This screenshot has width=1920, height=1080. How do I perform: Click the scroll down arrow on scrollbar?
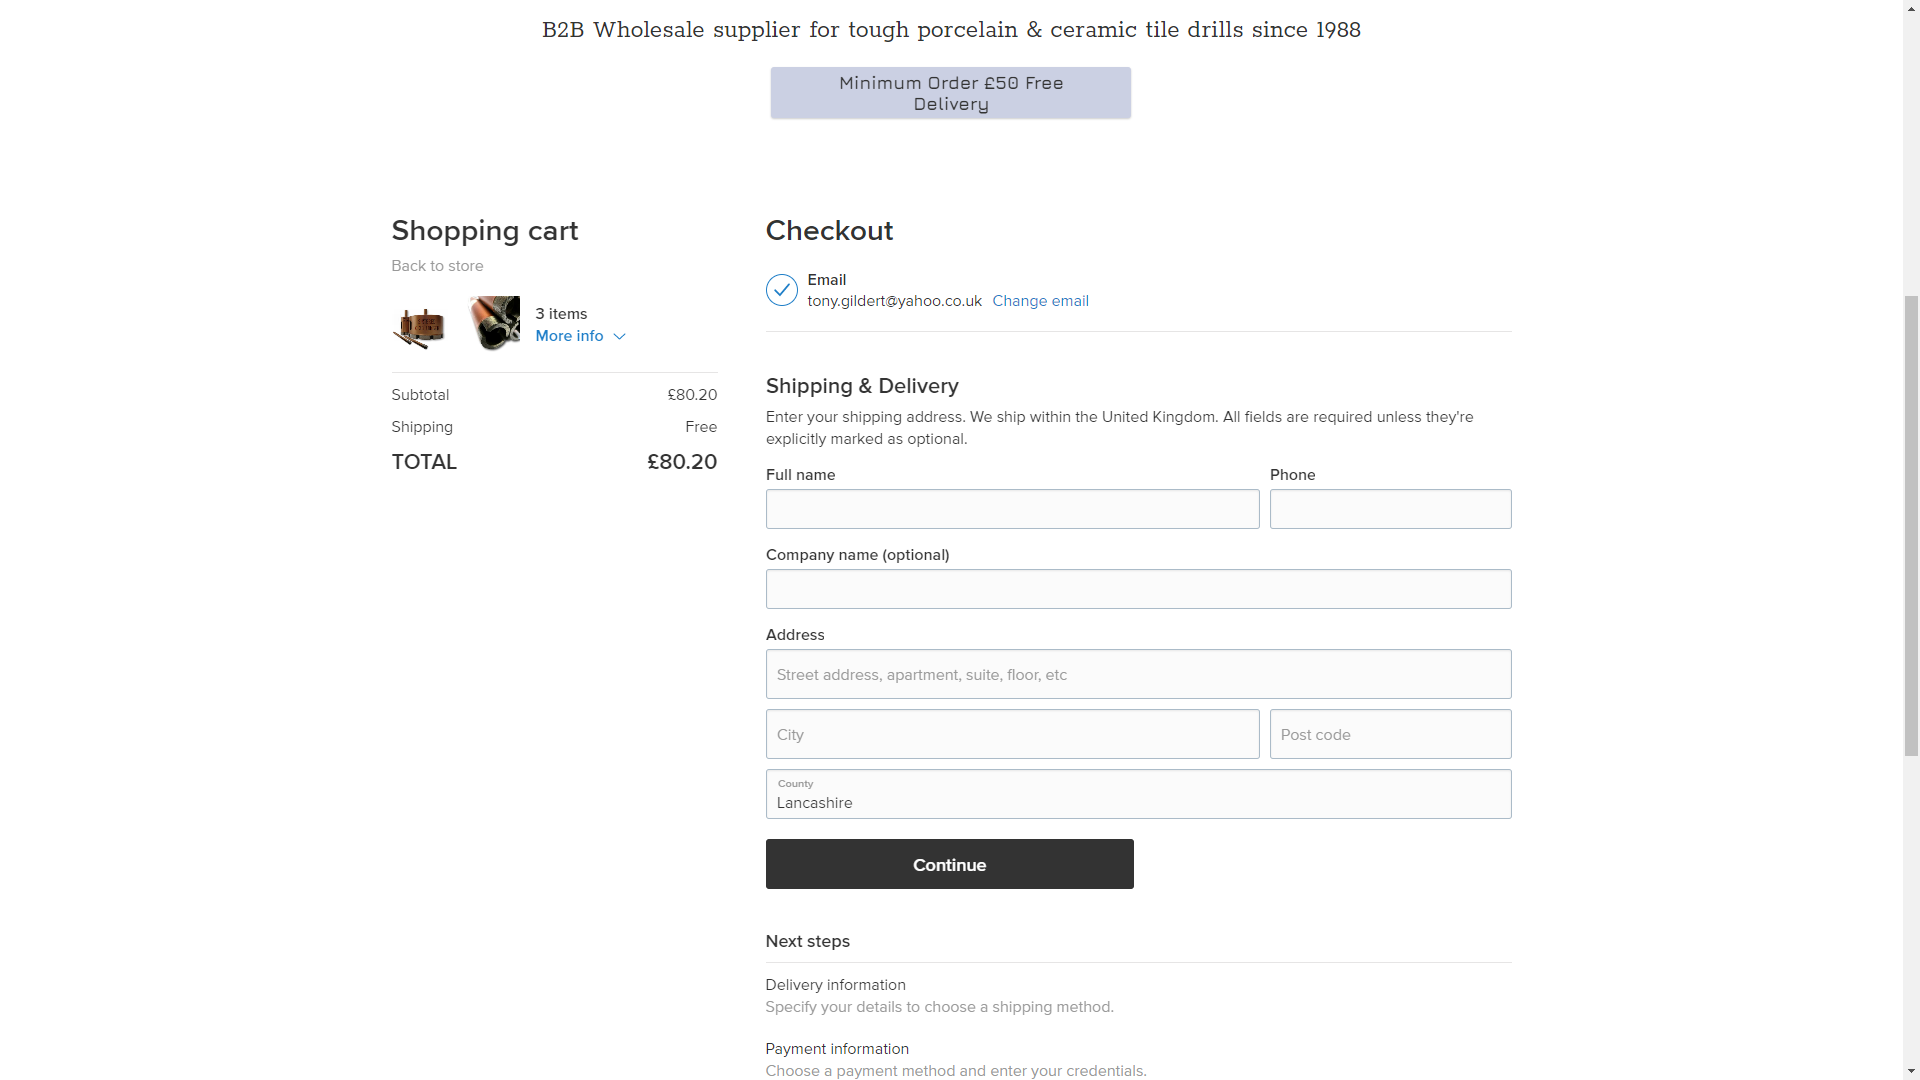tap(1911, 1071)
